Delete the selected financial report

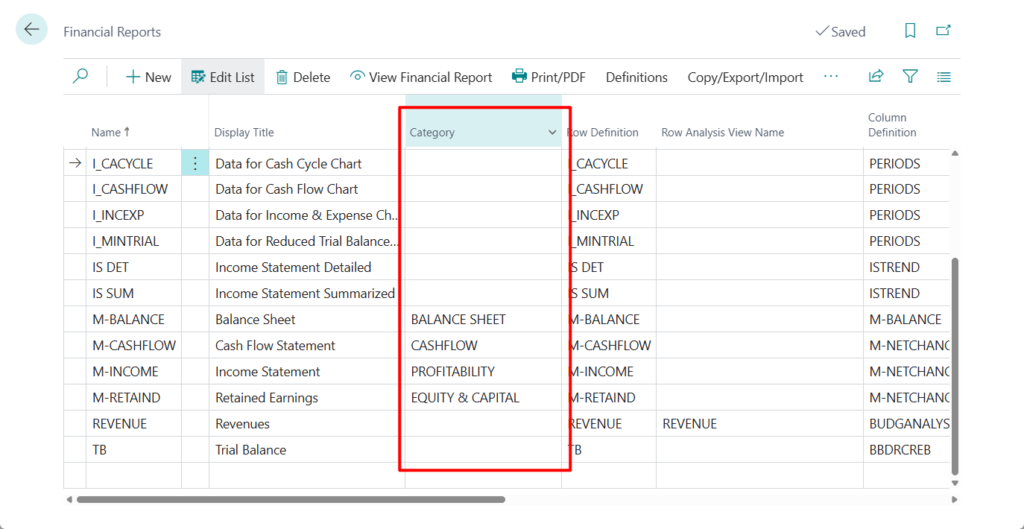(x=302, y=77)
